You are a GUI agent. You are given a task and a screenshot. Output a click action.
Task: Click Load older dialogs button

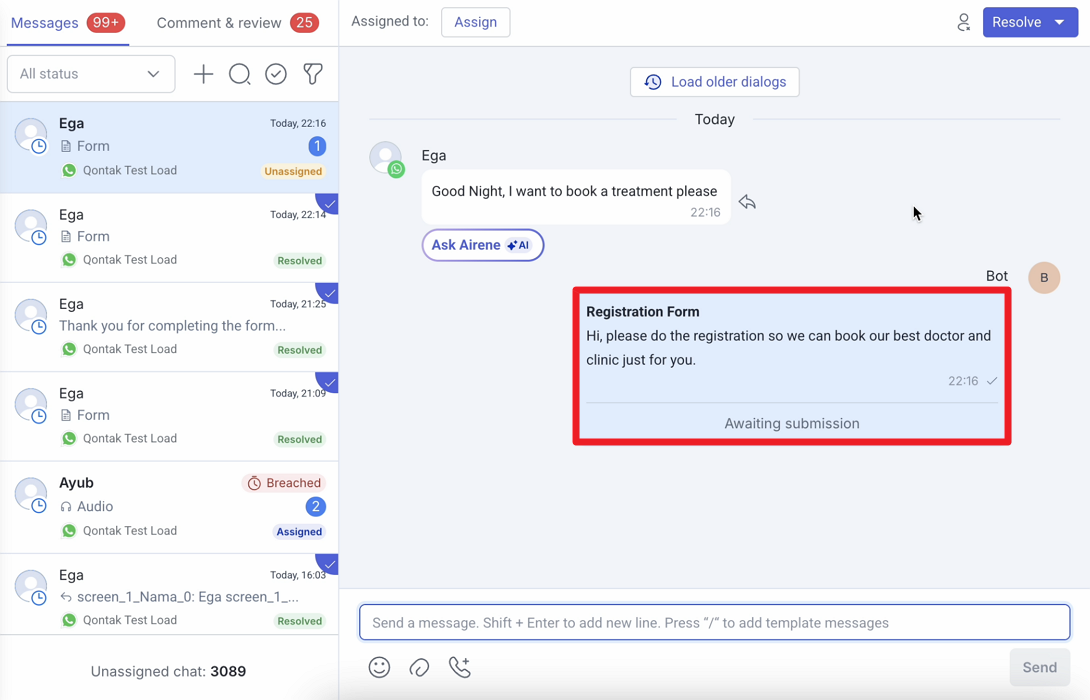click(714, 82)
